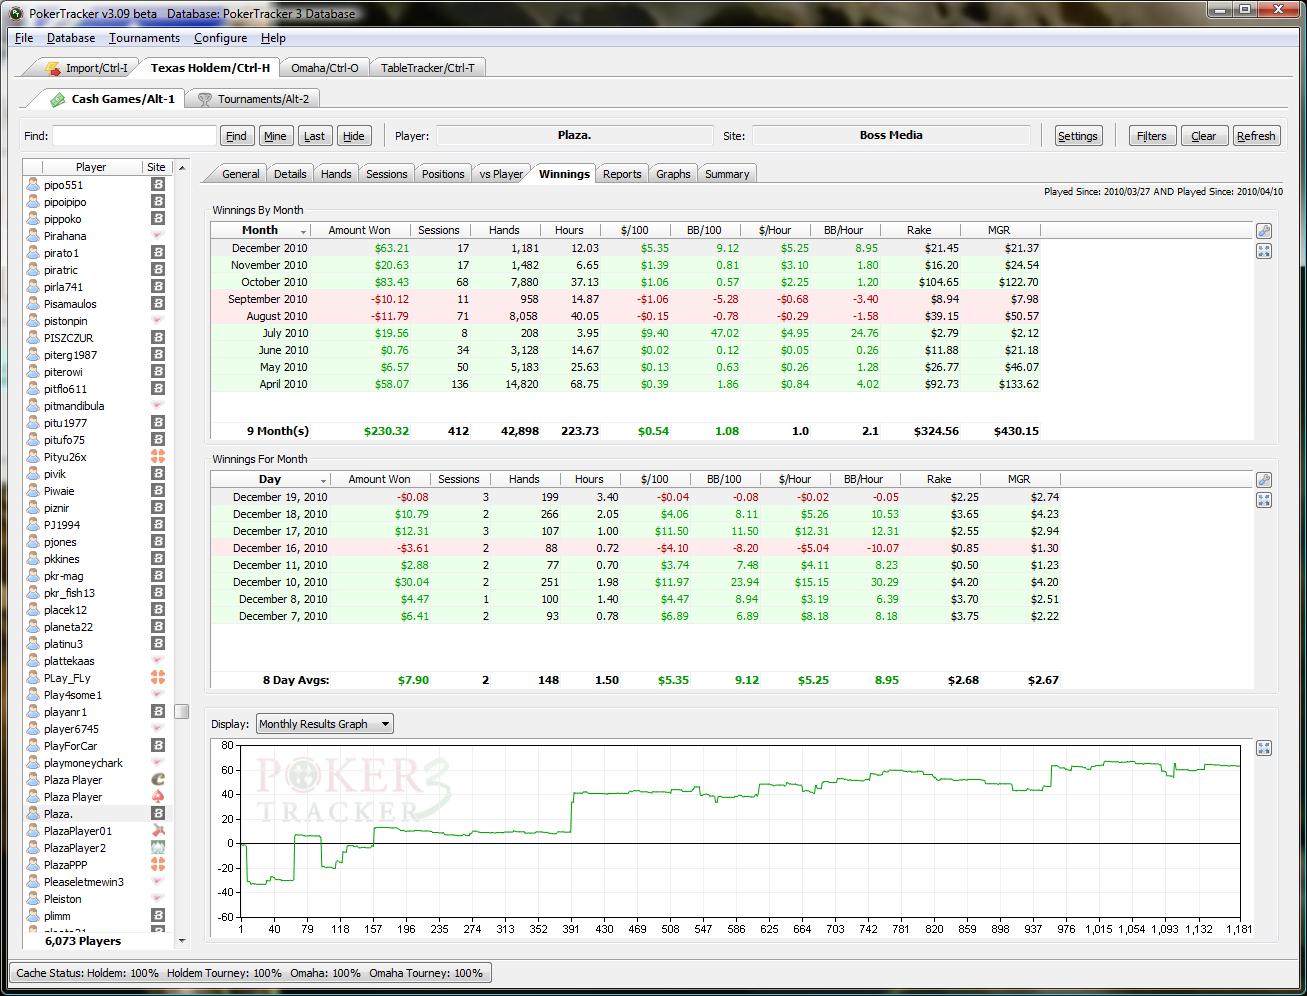Click the site icon next to PlazaPPP
Image resolution: width=1307 pixels, height=996 pixels.
click(158, 865)
